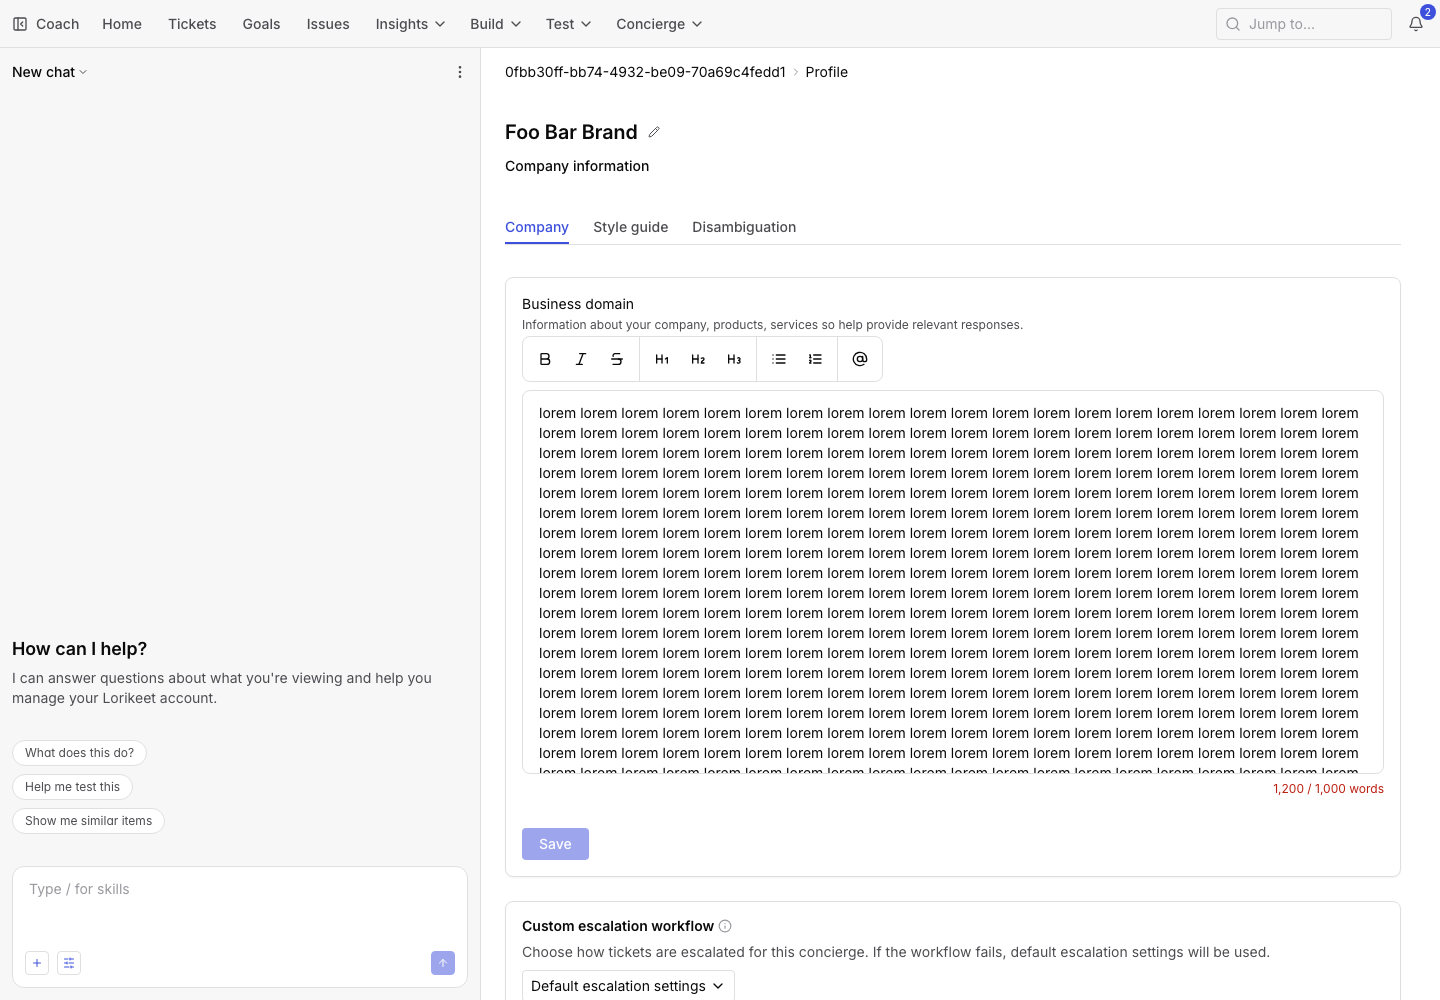Set Heading 1 style
This screenshot has width=1440, height=1000.
click(662, 359)
